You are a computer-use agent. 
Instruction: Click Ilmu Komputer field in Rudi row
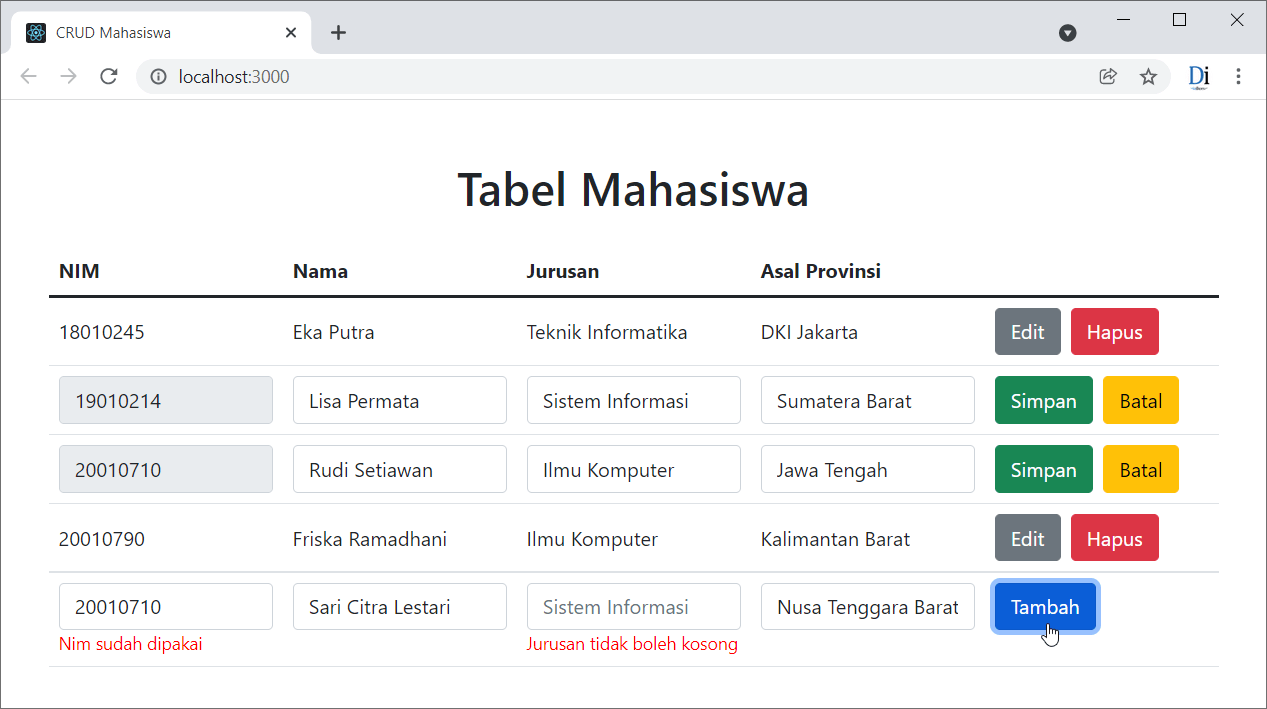[634, 470]
